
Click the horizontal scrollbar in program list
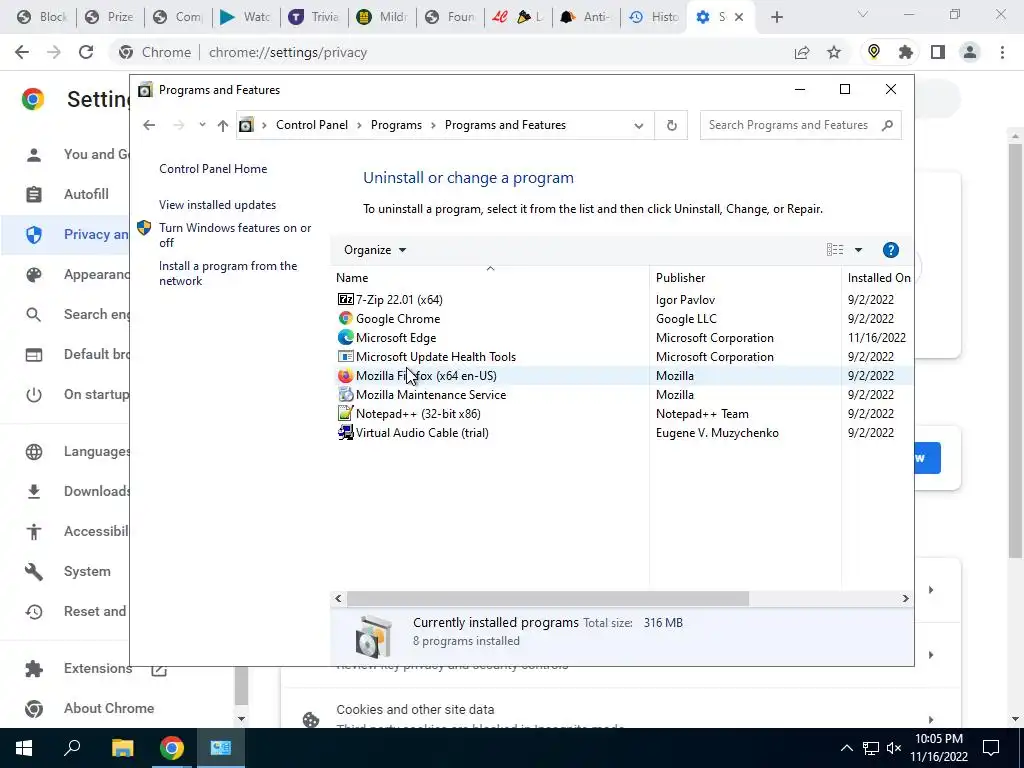pos(547,598)
